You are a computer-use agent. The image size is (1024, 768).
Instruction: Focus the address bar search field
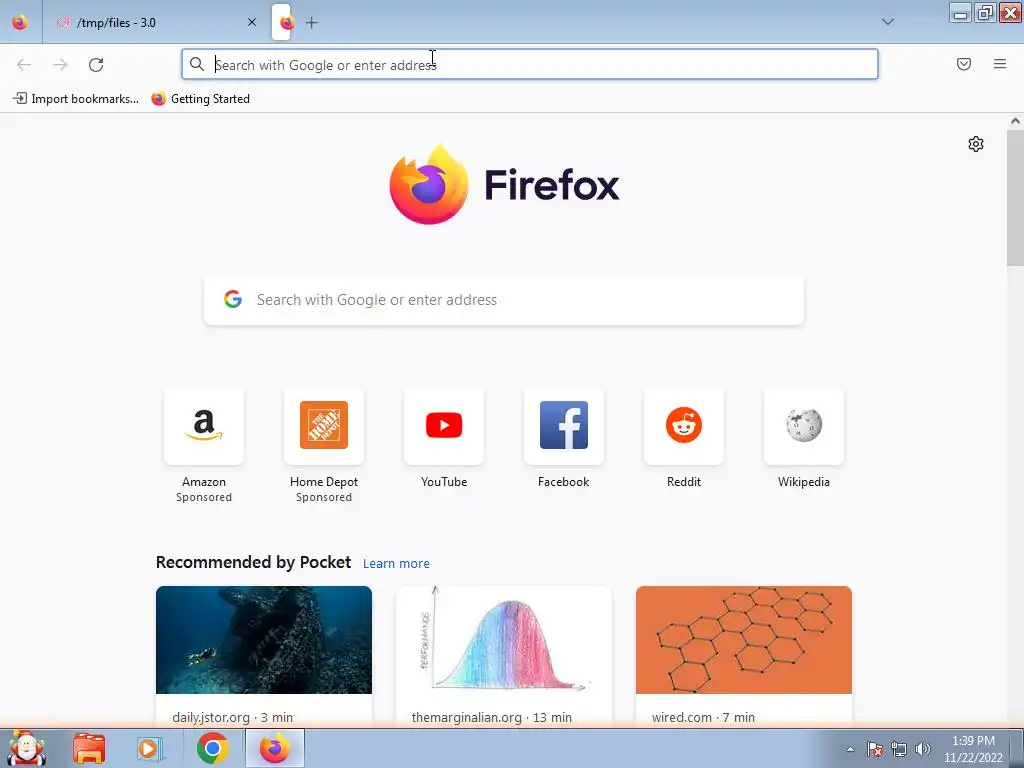pos(530,65)
